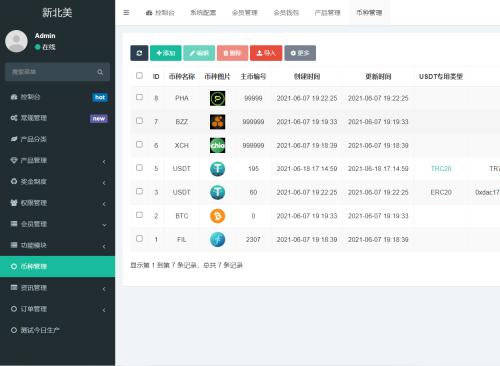
Task: Click the refresh icon button
Action: pyautogui.click(x=139, y=53)
